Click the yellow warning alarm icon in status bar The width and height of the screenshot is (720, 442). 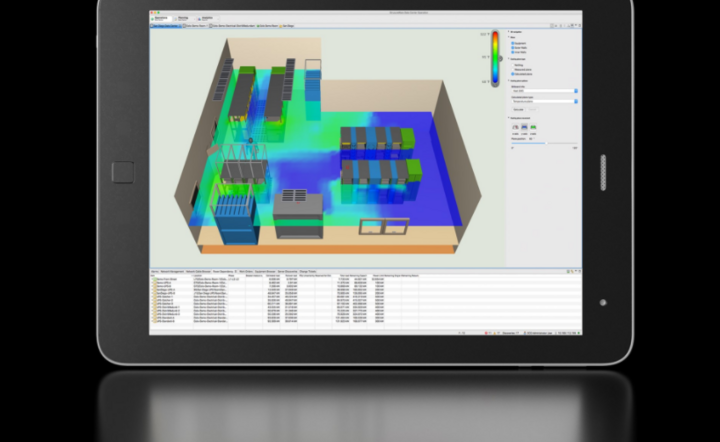click(x=495, y=333)
